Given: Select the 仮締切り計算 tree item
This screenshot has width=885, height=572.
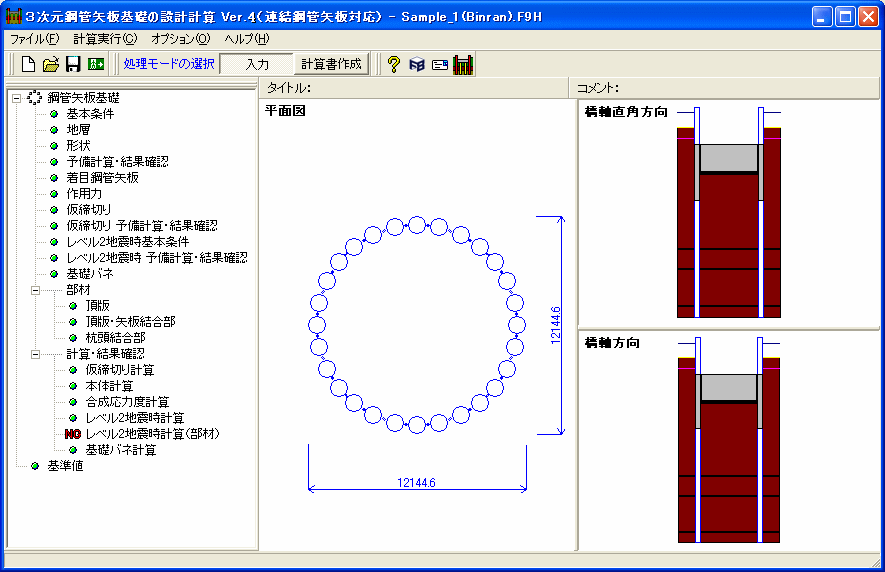Looking at the screenshot, I should pos(120,370).
